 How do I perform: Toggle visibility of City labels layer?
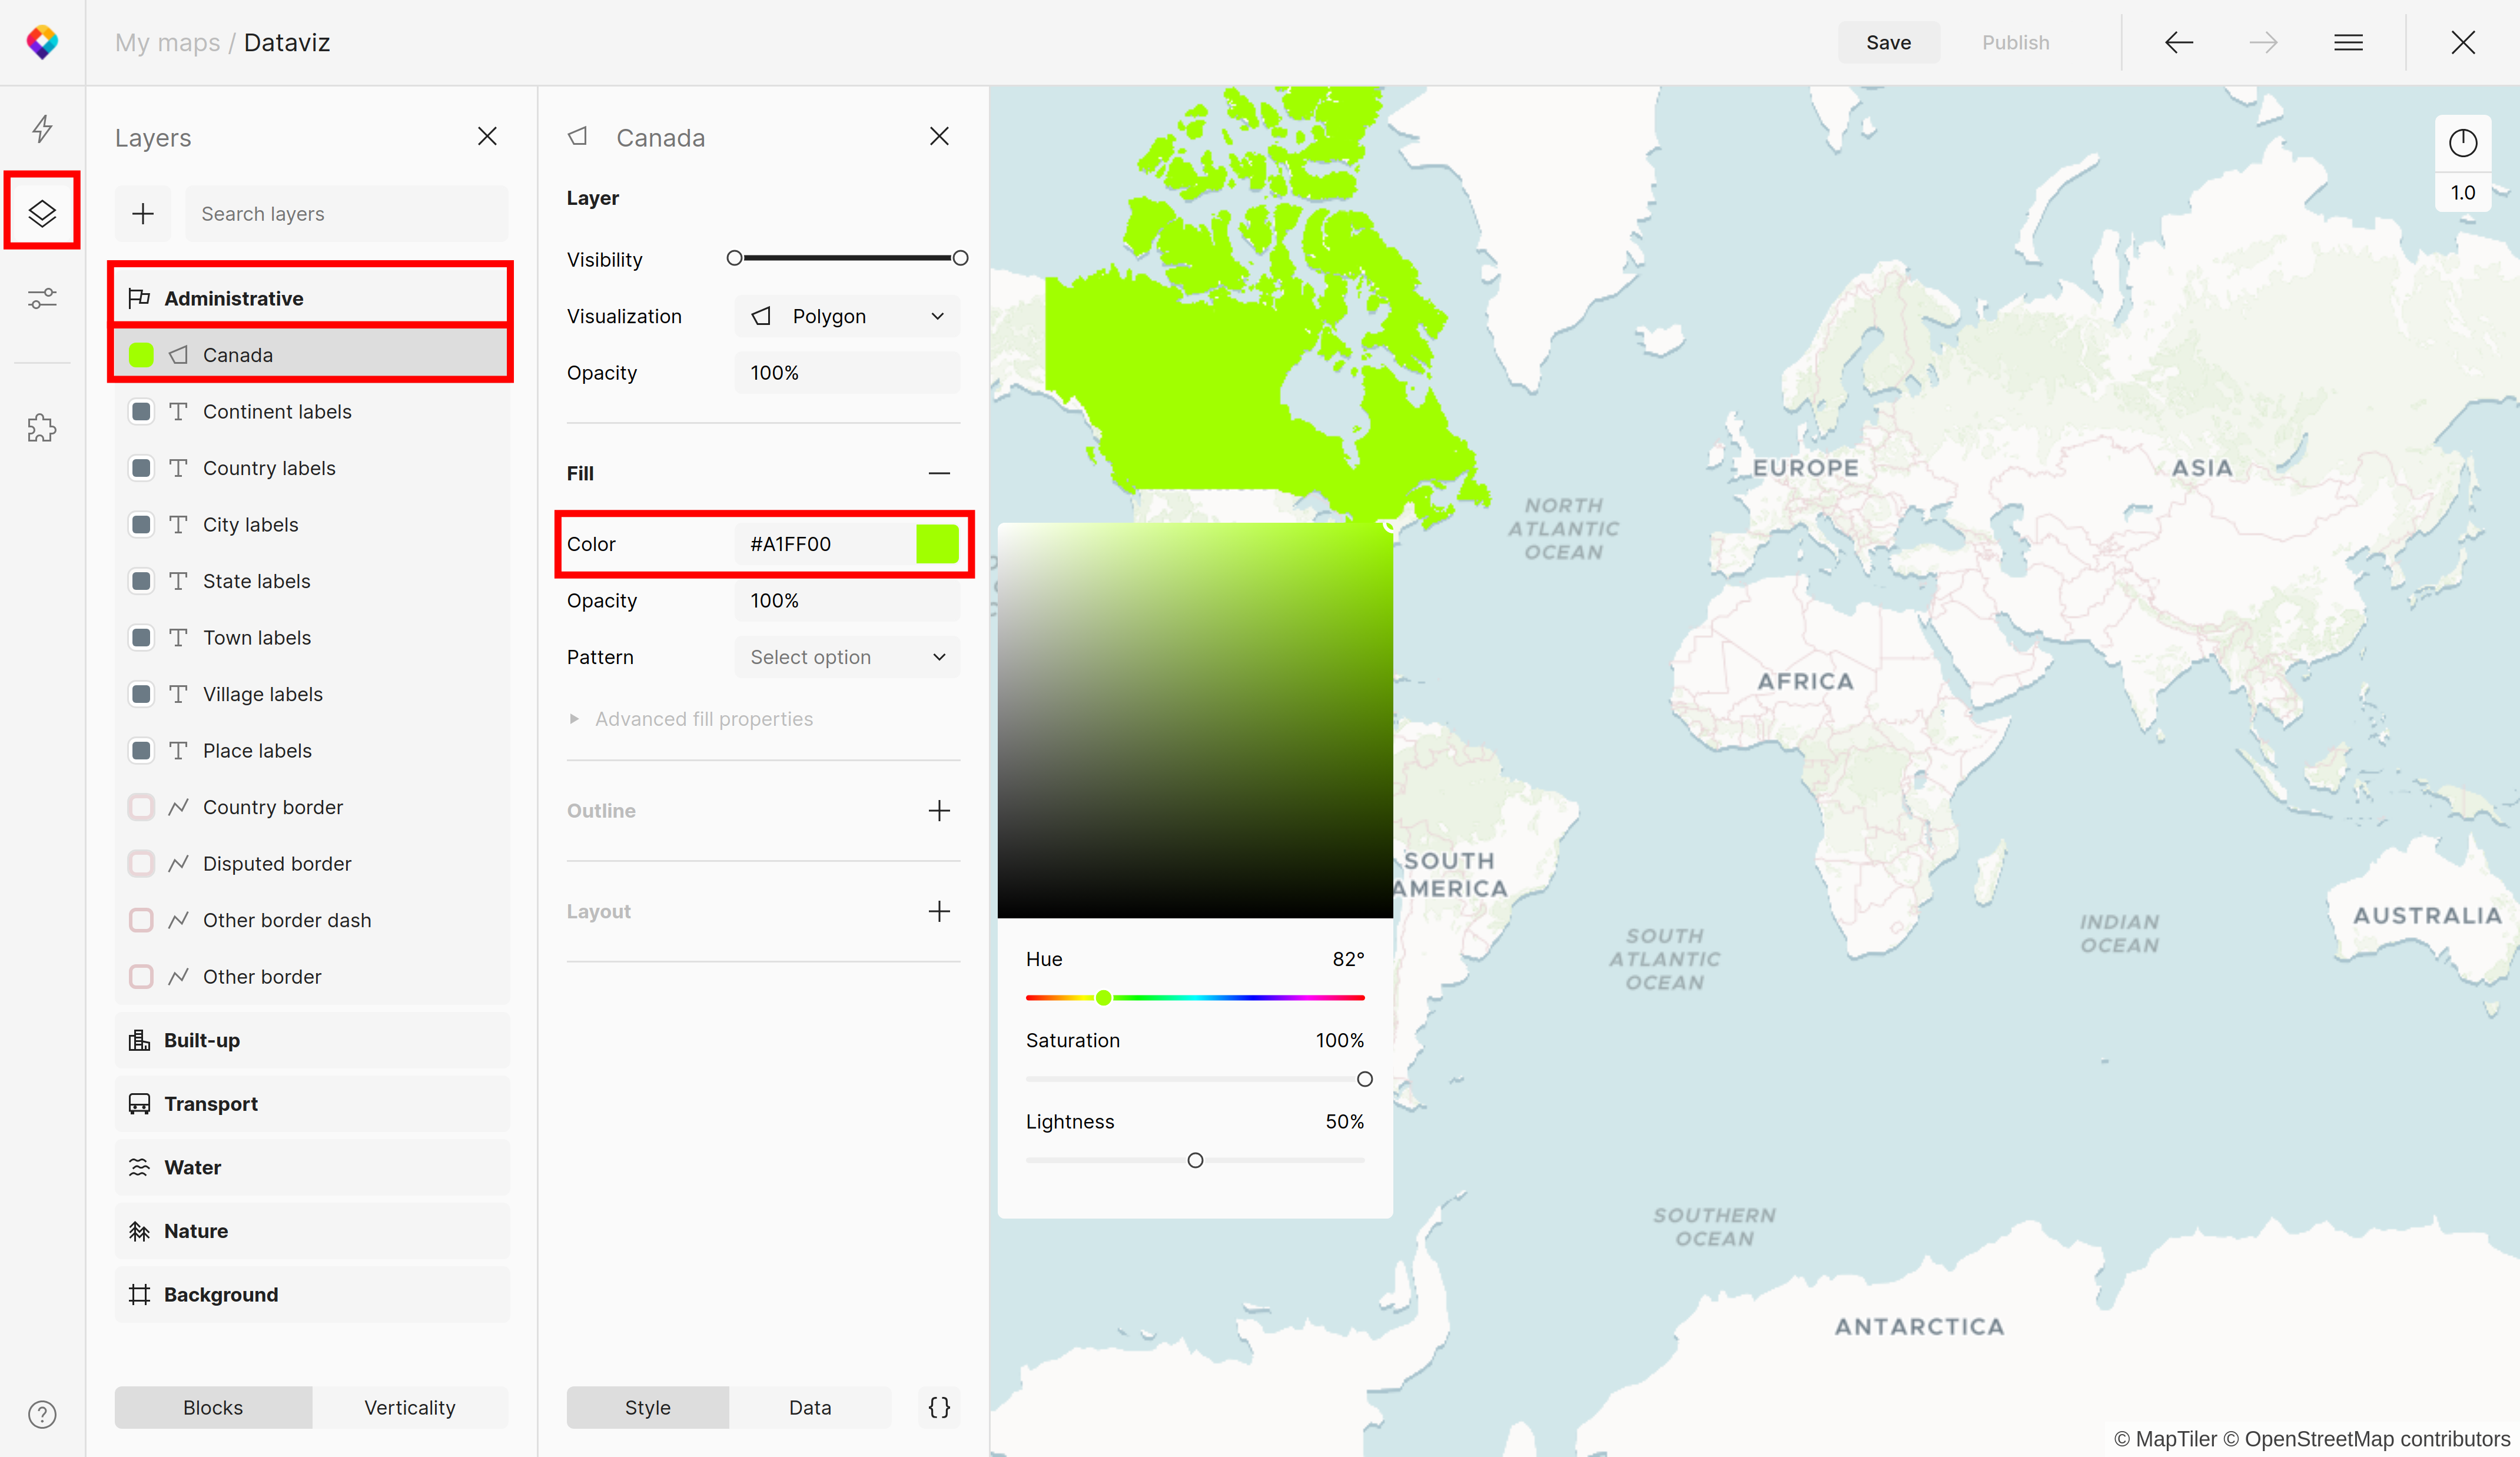click(142, 524)
